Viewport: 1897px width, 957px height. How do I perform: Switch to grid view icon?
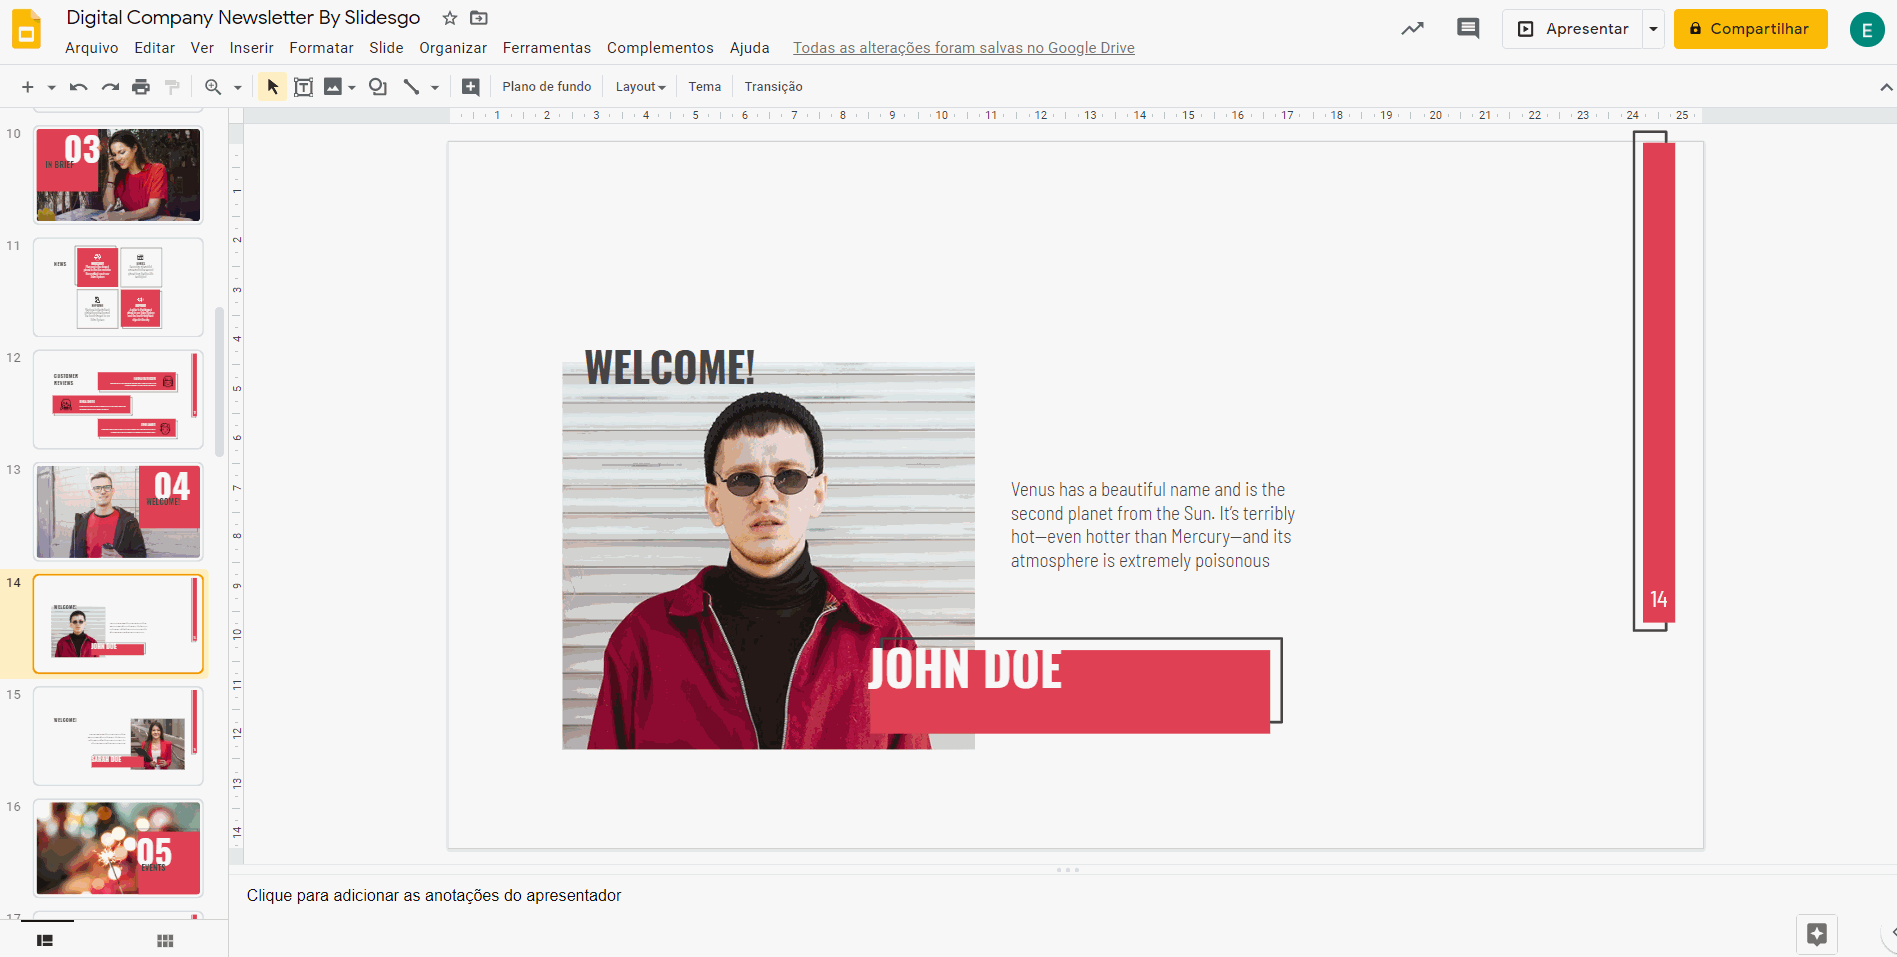165,940
